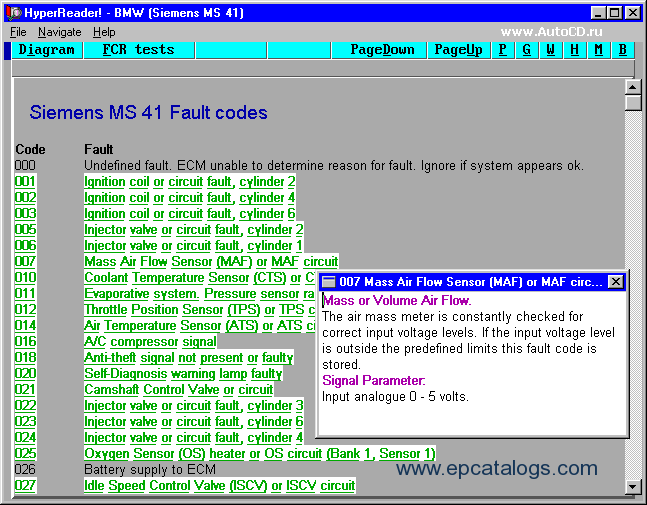
Task: Open Injector valve fault cylinder 6 link
Action: coord(194,422)
